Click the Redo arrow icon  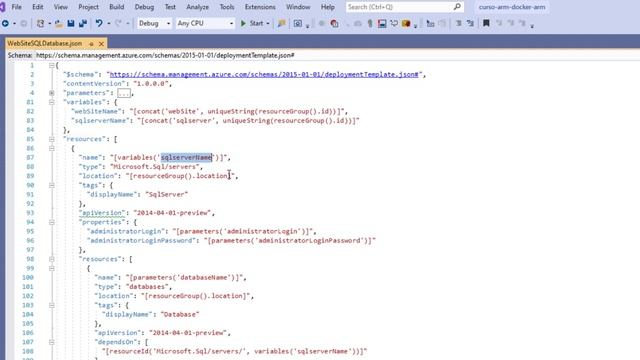coord(118,24)
